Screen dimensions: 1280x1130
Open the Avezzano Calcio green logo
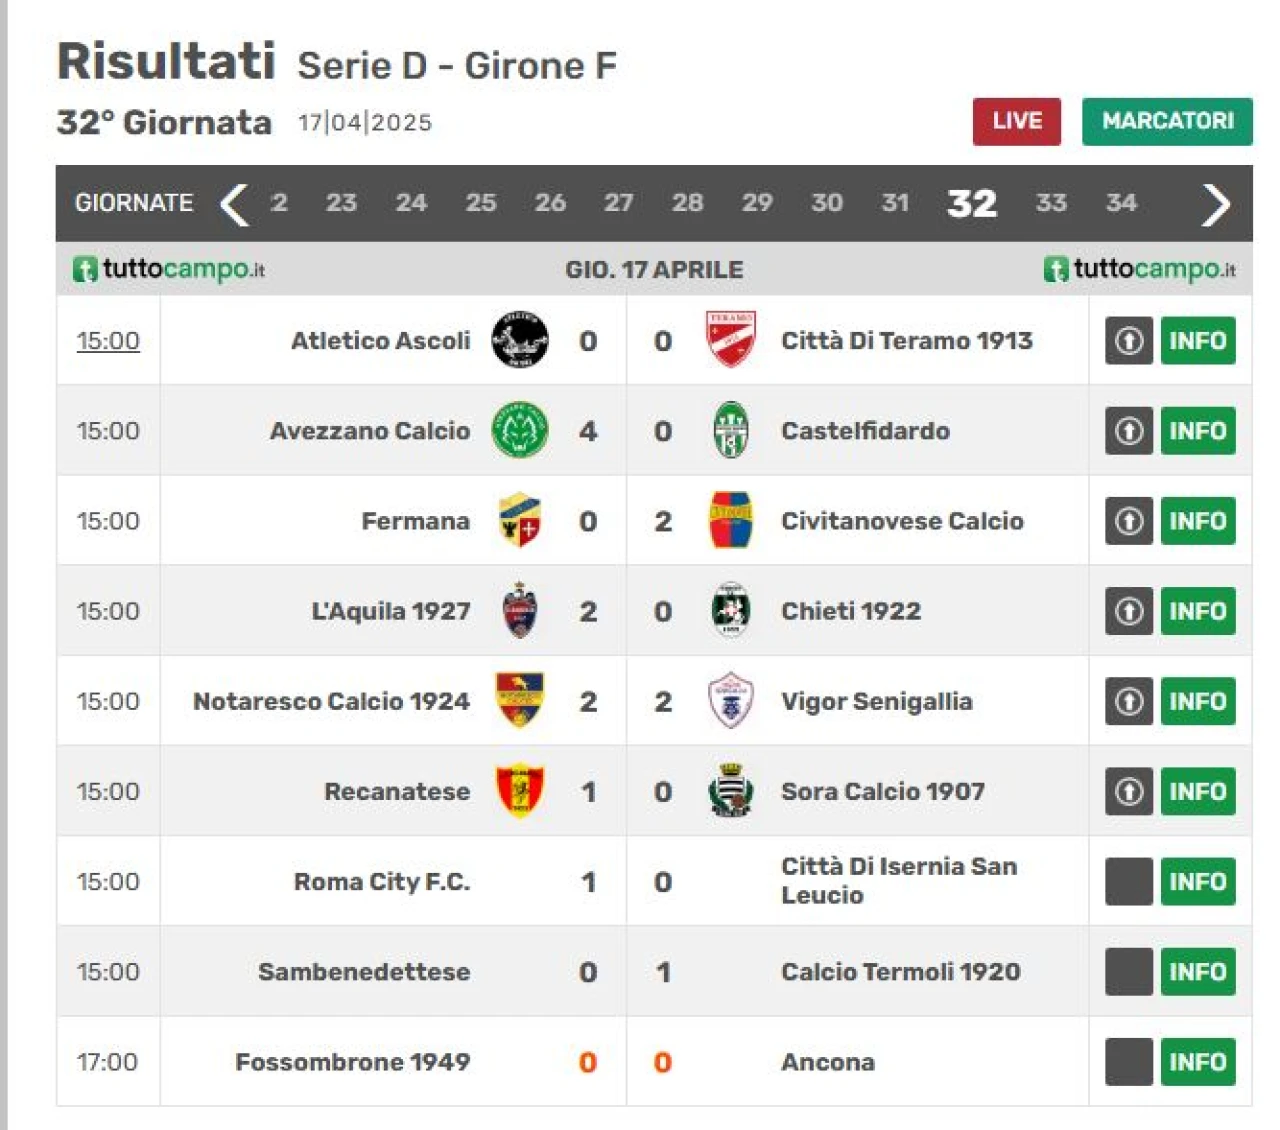pyautogui.click(x=520, y=430)
